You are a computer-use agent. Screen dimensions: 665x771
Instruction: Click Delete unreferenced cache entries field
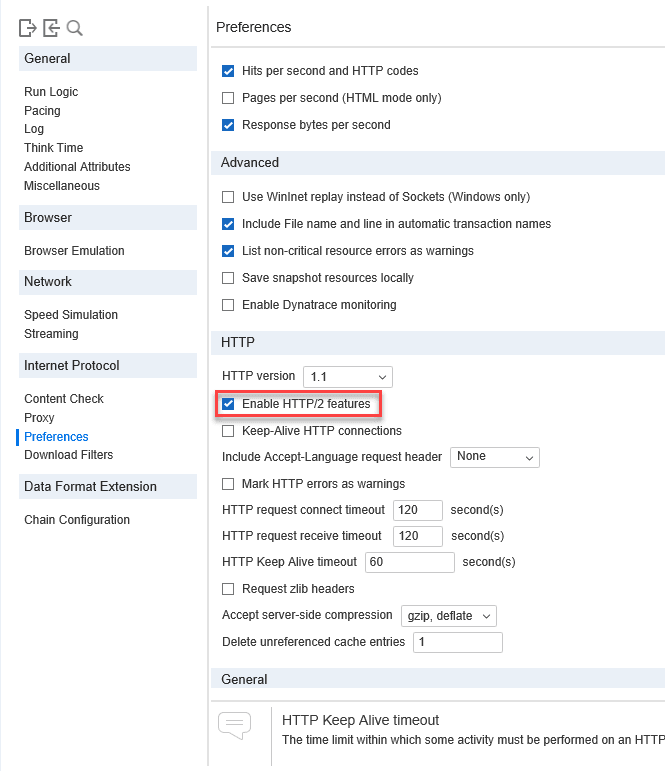[x=457, y=643]
